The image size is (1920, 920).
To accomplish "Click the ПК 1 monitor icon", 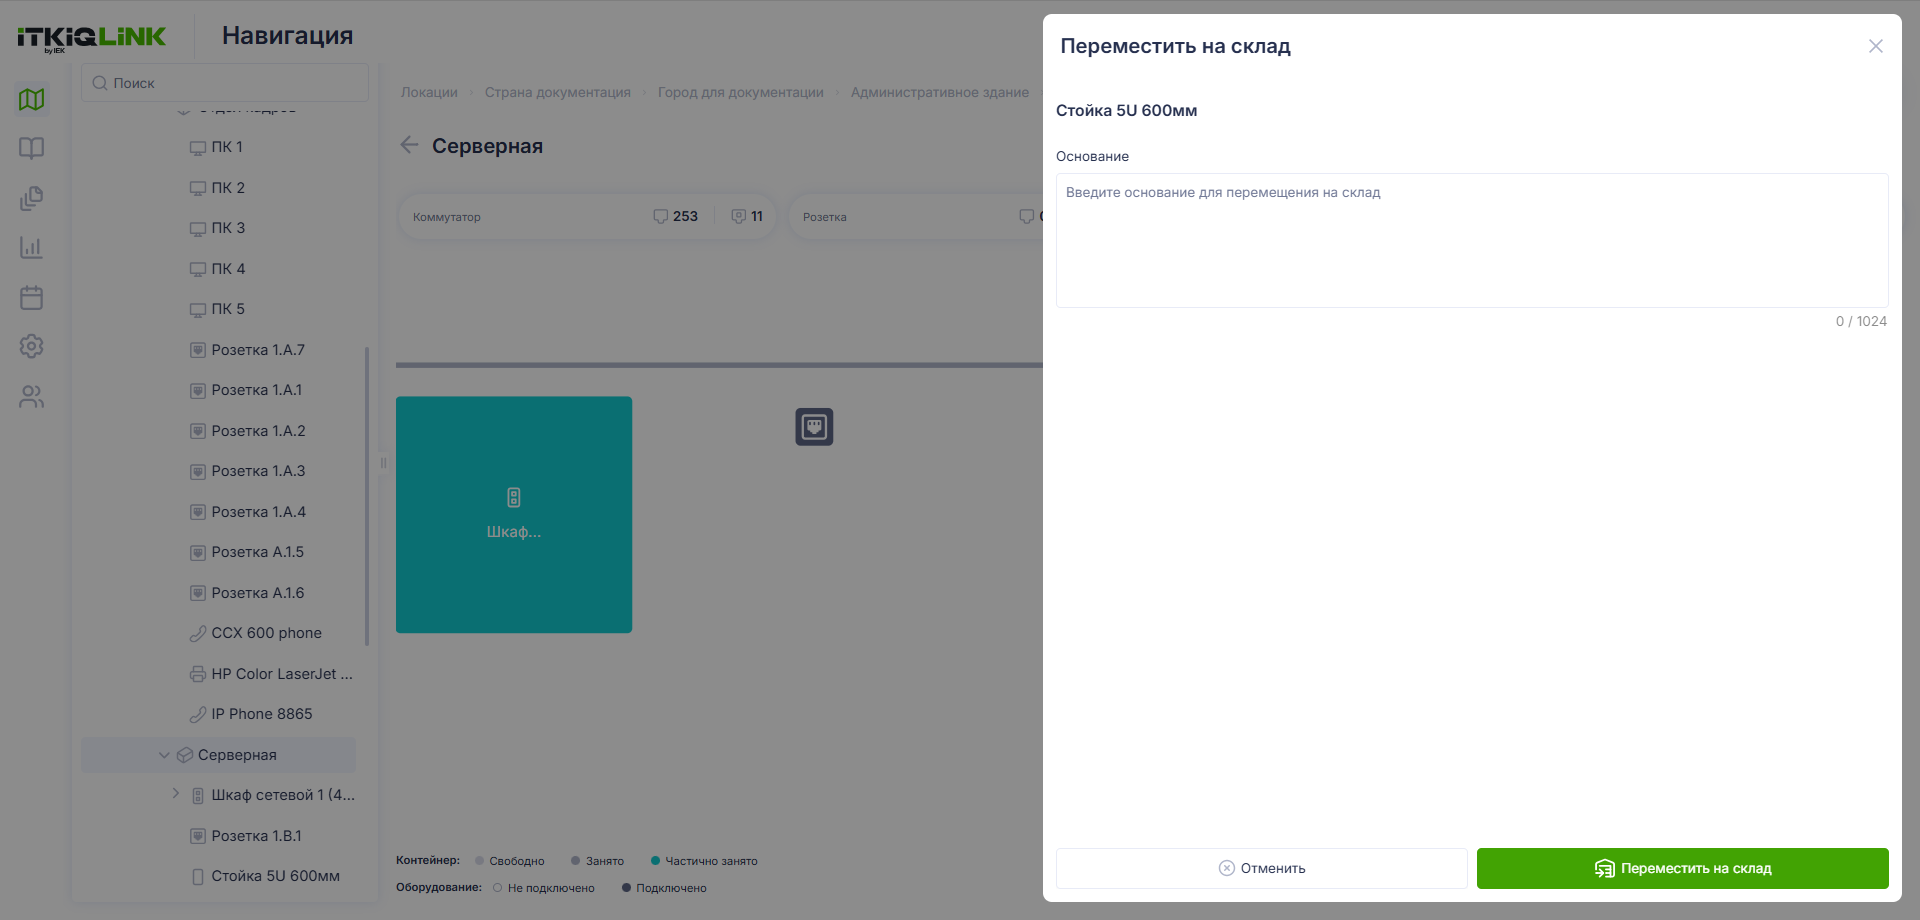I will pos(198,148).
